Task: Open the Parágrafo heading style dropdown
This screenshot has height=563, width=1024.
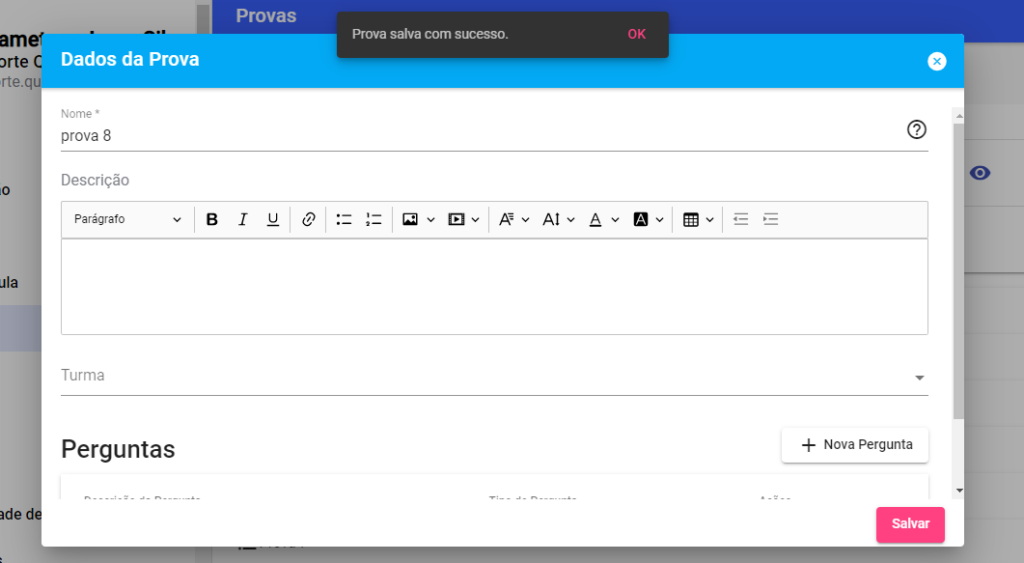Action: pyautogui.click(x=127, y=219)
